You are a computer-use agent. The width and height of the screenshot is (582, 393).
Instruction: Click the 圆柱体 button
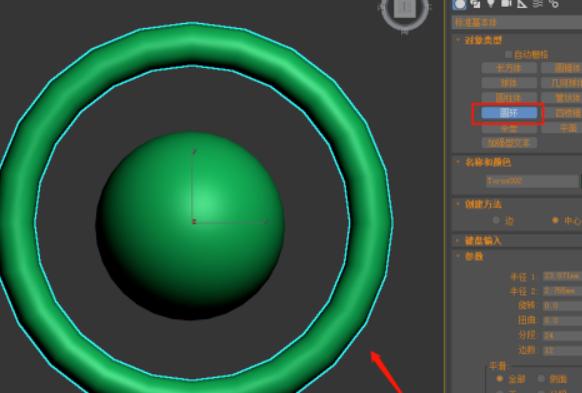509,98
